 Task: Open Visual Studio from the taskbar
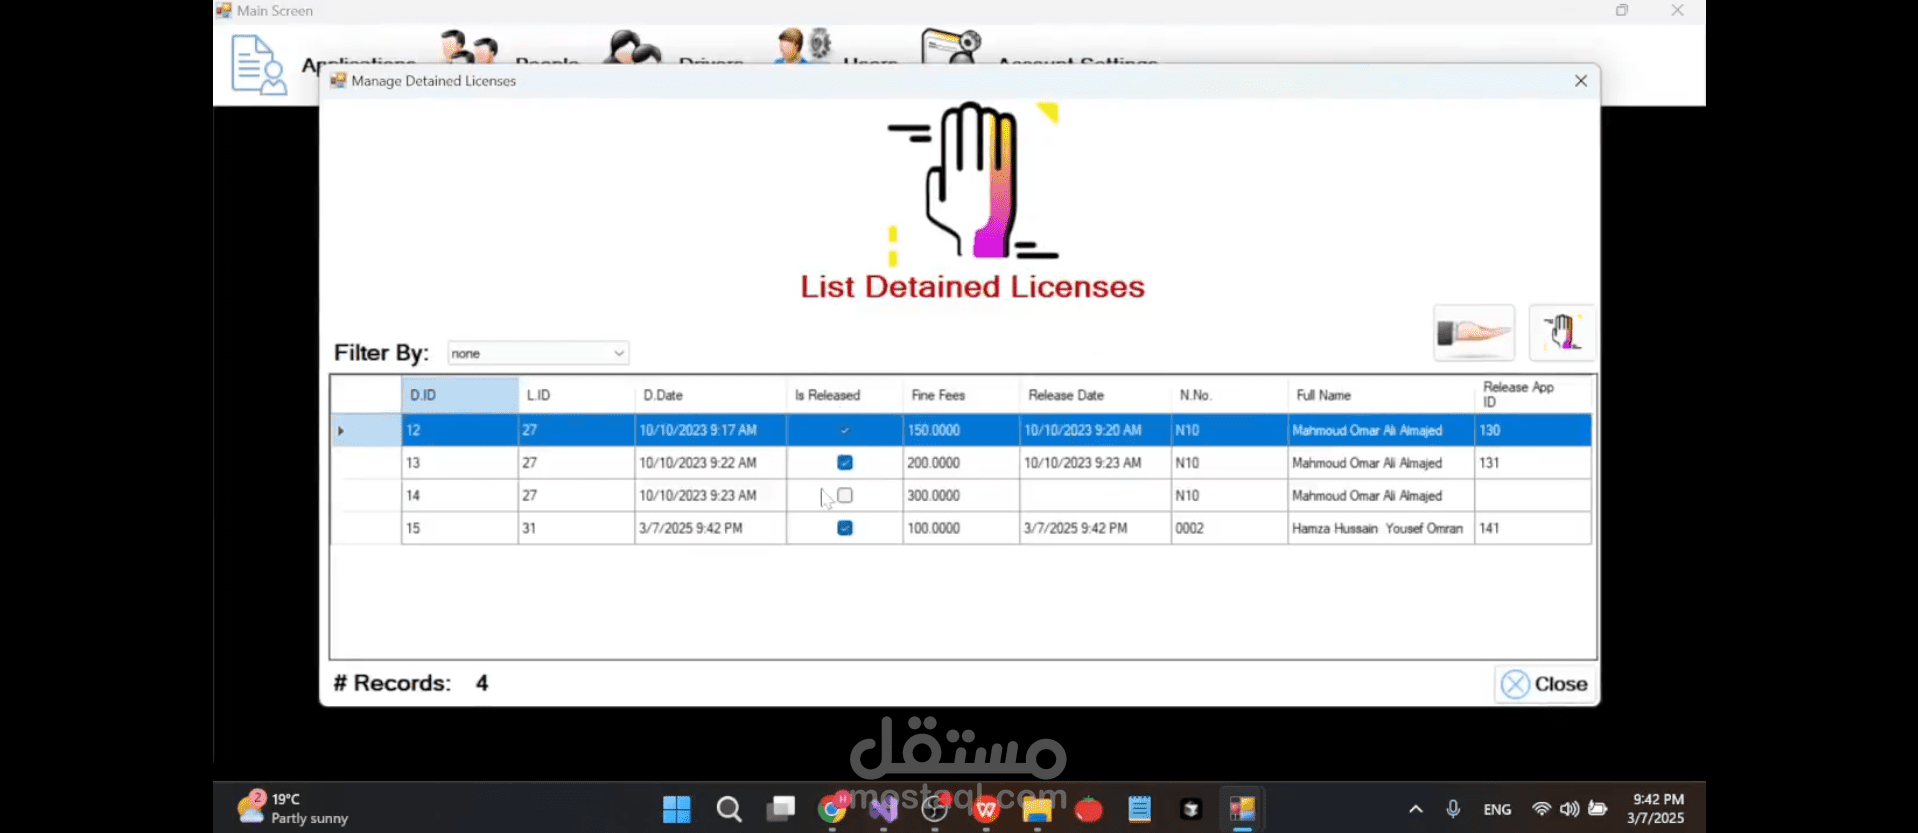[883, 809]
